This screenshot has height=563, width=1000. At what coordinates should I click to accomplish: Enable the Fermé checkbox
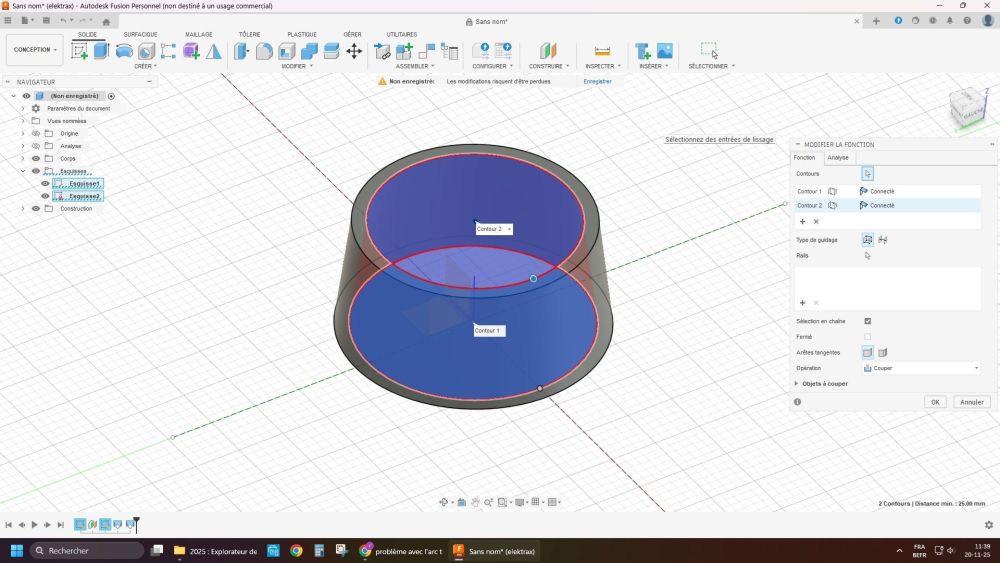pos(867,337)
